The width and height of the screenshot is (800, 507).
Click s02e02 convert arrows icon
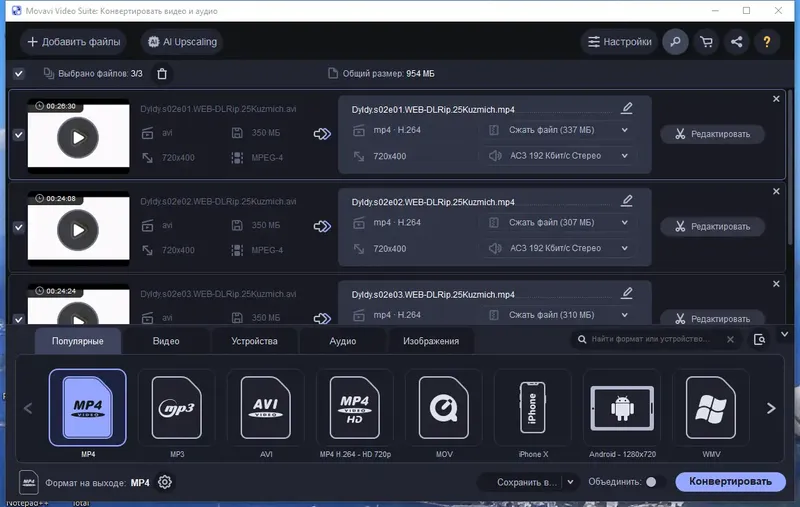tap(322, 226)
